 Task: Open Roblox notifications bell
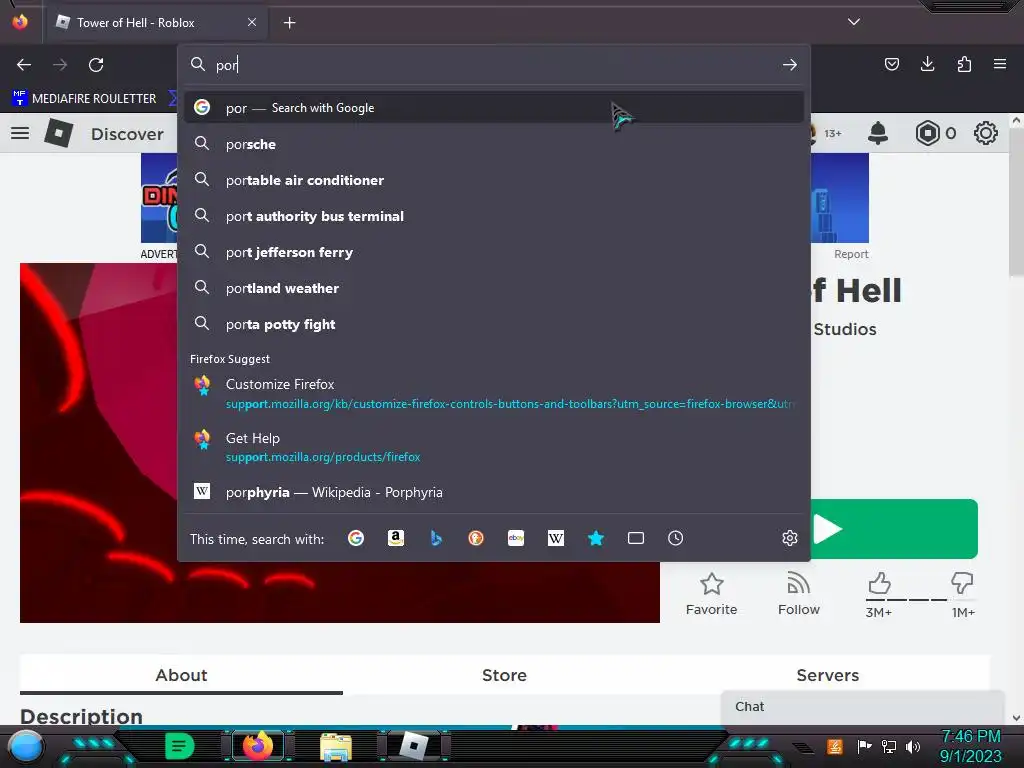click(x=878, y=133)
